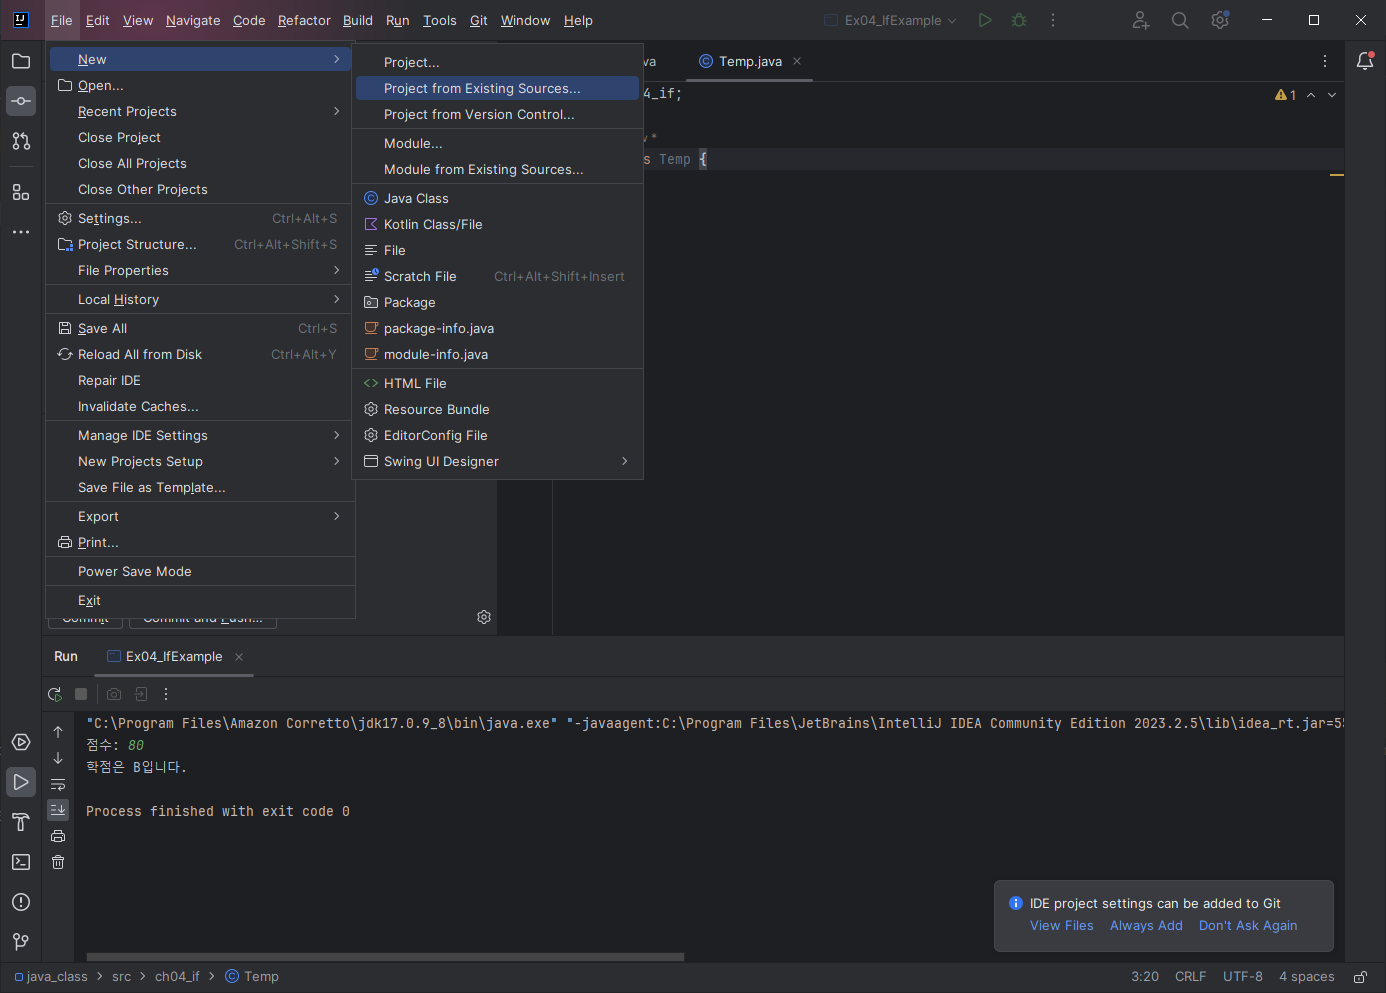
Task: Open the Refactor menu
Action: tap(304, 20)
